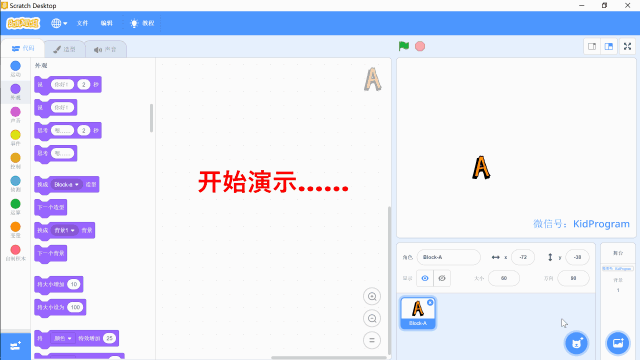Select the yellow Events category circle
This screenshot has height=360, width=640.
(x=16, y=135)
